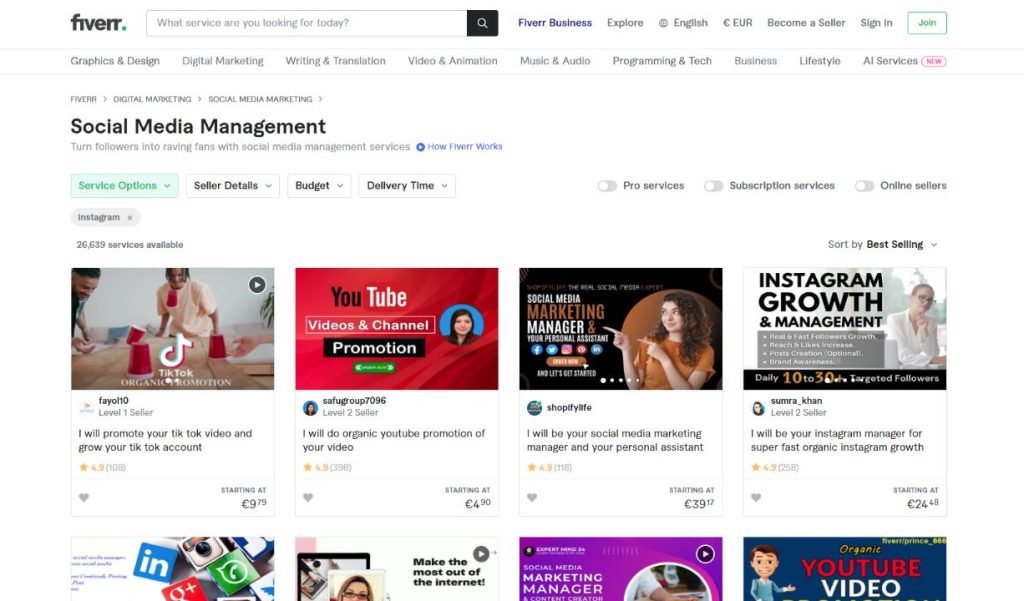Go to SOCIAL MEDIA MARKETING breadcrumb
Screen dimensions: 1024x601
point(260,99)
